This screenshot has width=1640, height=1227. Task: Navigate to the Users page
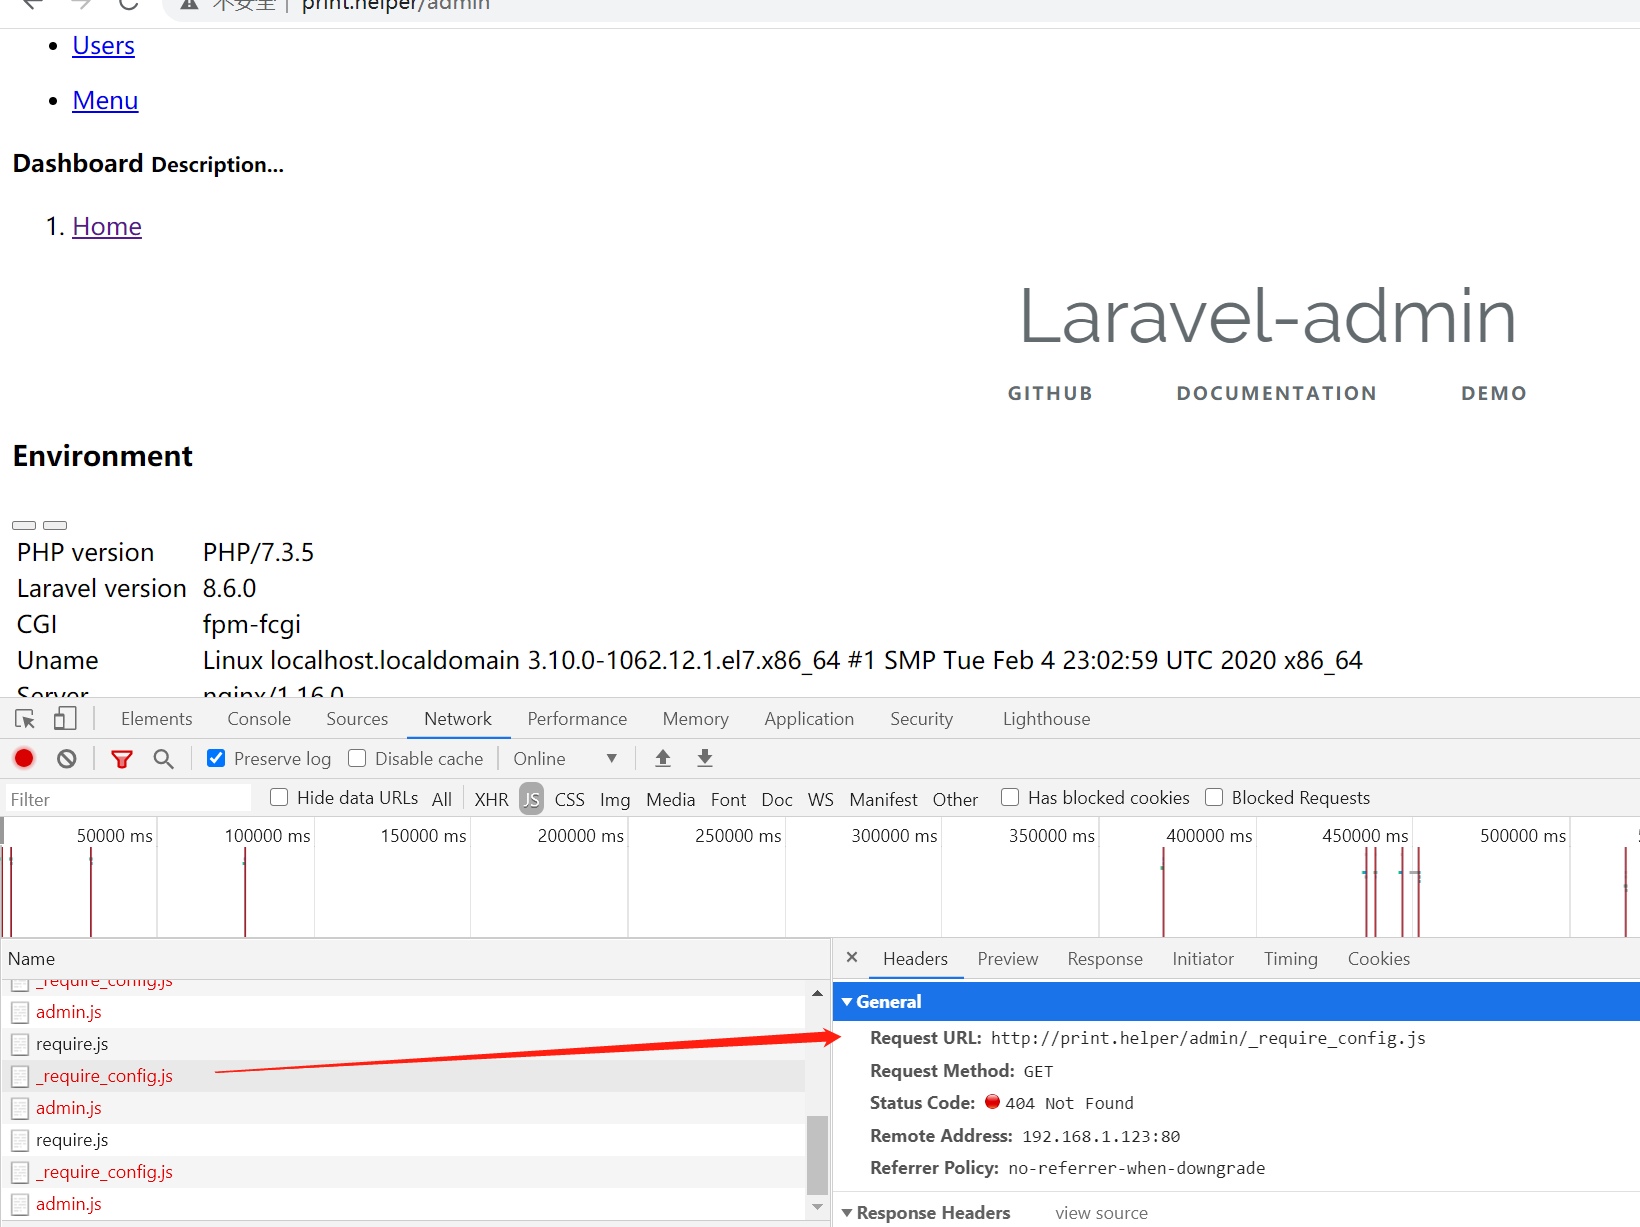(103, 45)
